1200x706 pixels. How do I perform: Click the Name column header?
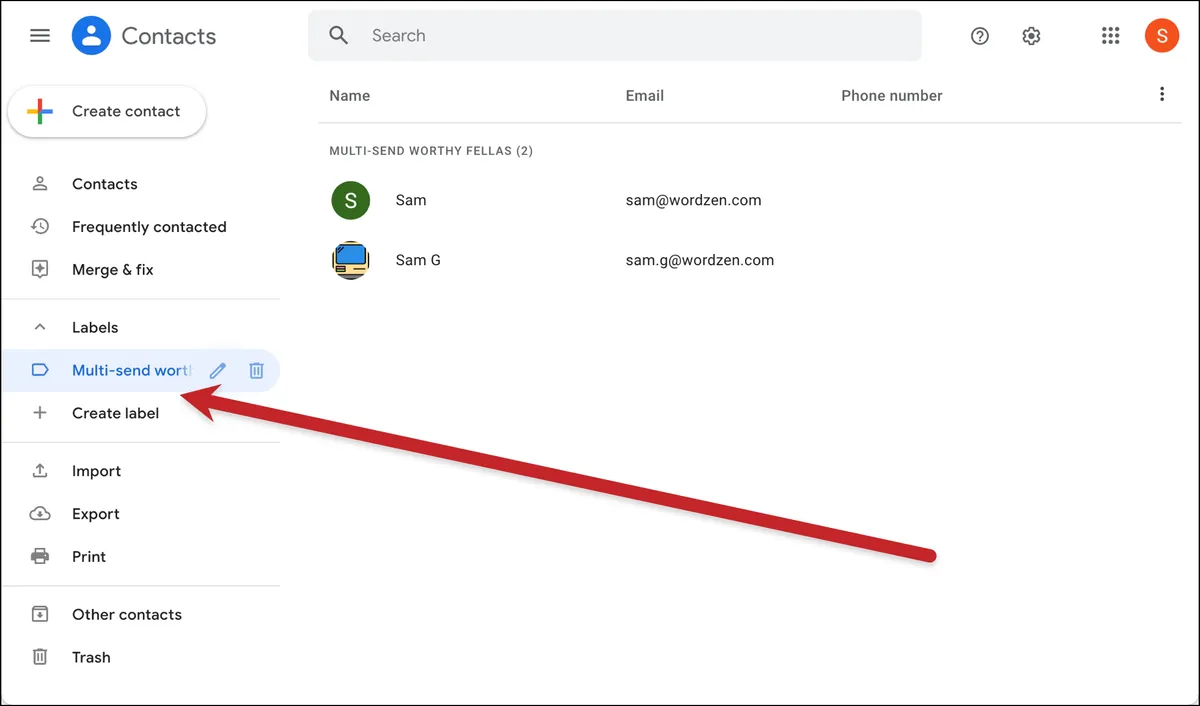[350, 96]
